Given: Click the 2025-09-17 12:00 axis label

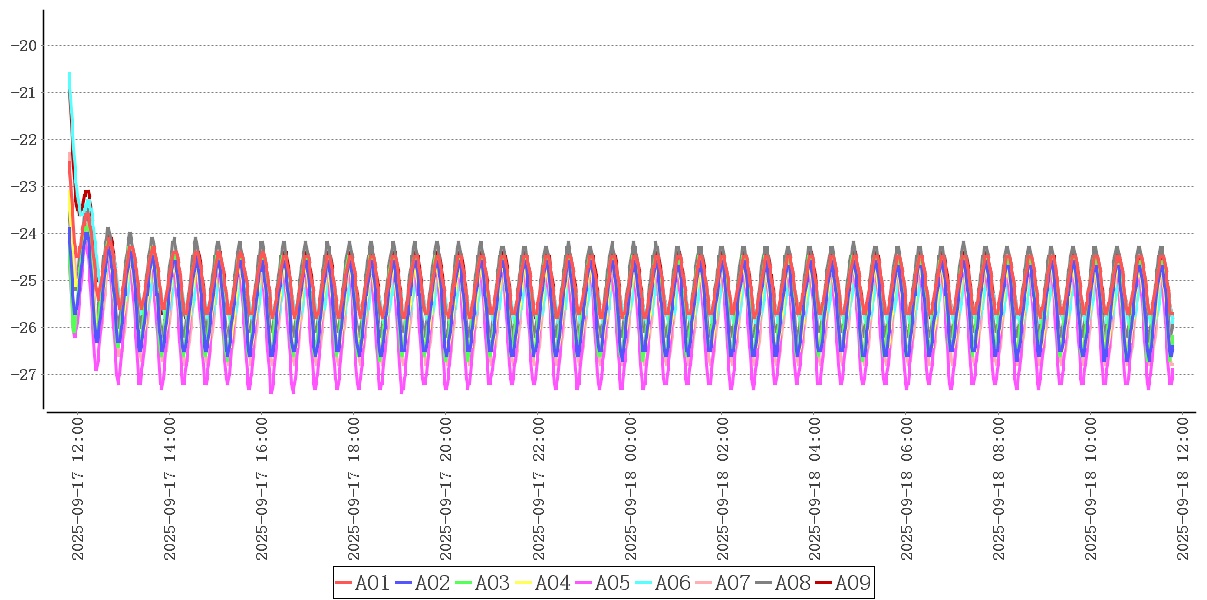Looking at the screenshot, I should pyautogui.click(x=78, y=489).
